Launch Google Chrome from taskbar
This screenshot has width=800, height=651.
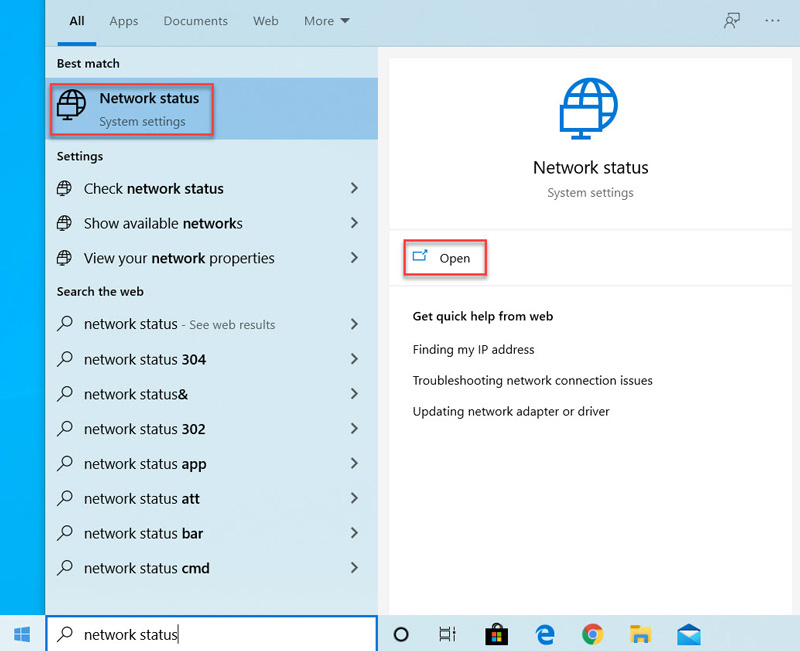coord(593,634)
